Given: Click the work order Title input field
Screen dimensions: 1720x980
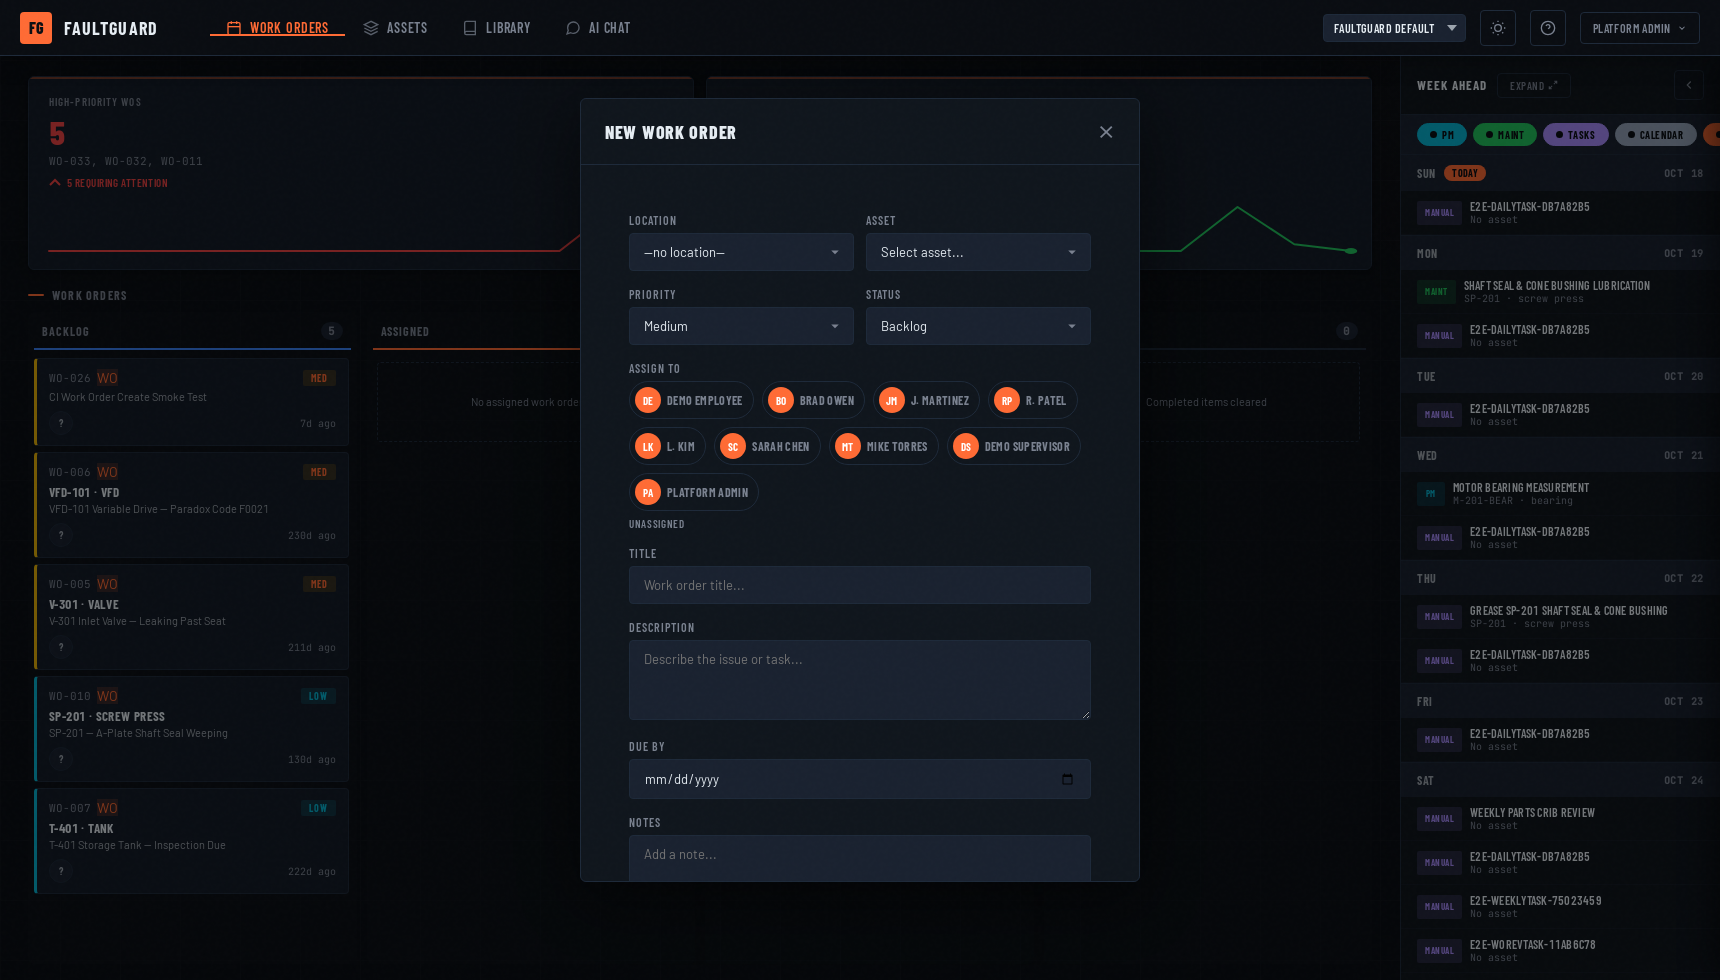Looking at the screenshot, I should point(860,585).
